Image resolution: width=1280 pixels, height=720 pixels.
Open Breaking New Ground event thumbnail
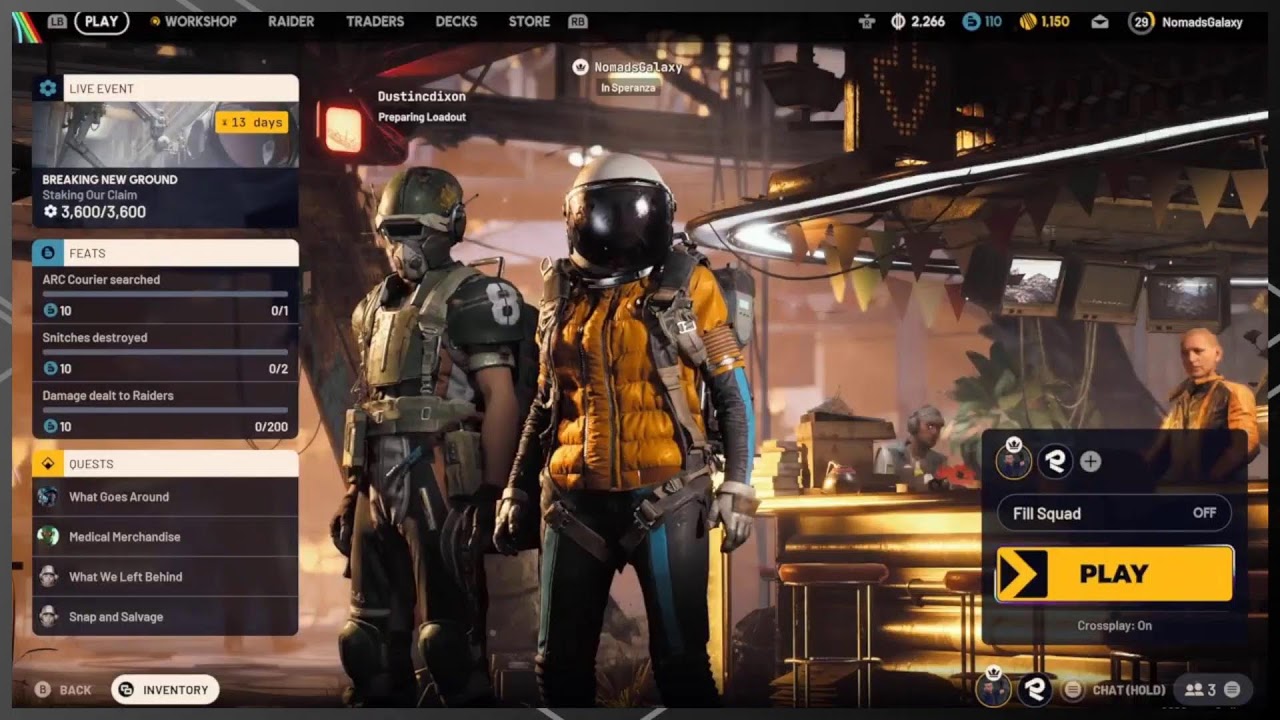point(166,134)
